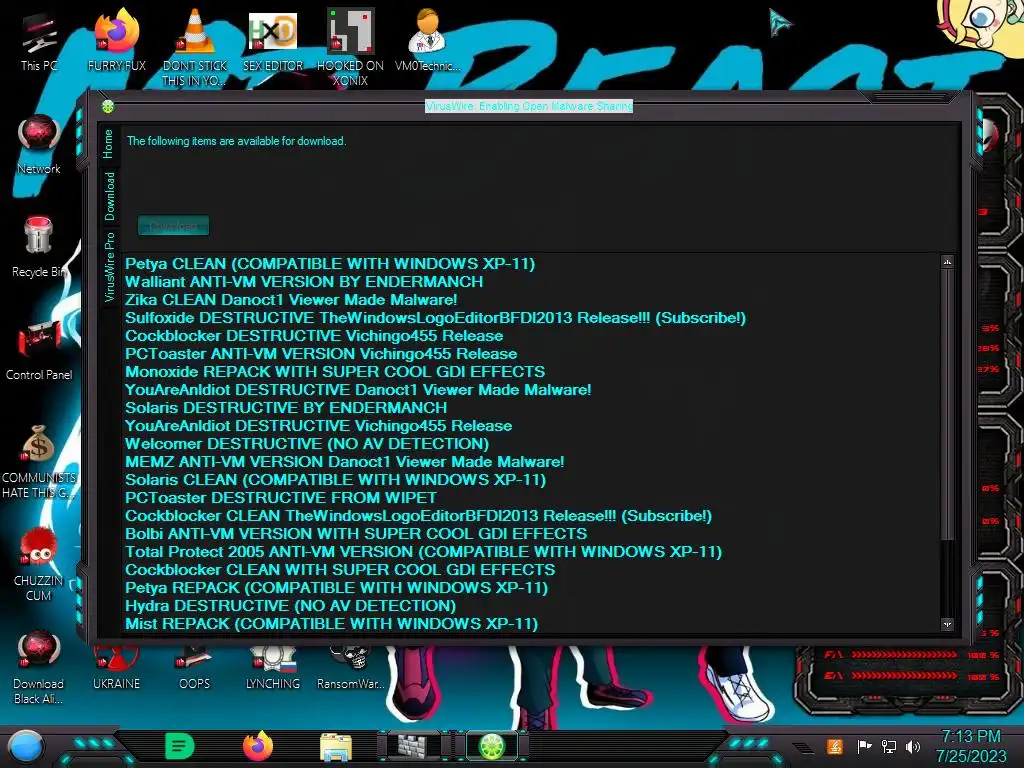Open the taskbar clock showing 7:13 PM
The width and height of the screenshot is (1024, 768).
(971, 746)
